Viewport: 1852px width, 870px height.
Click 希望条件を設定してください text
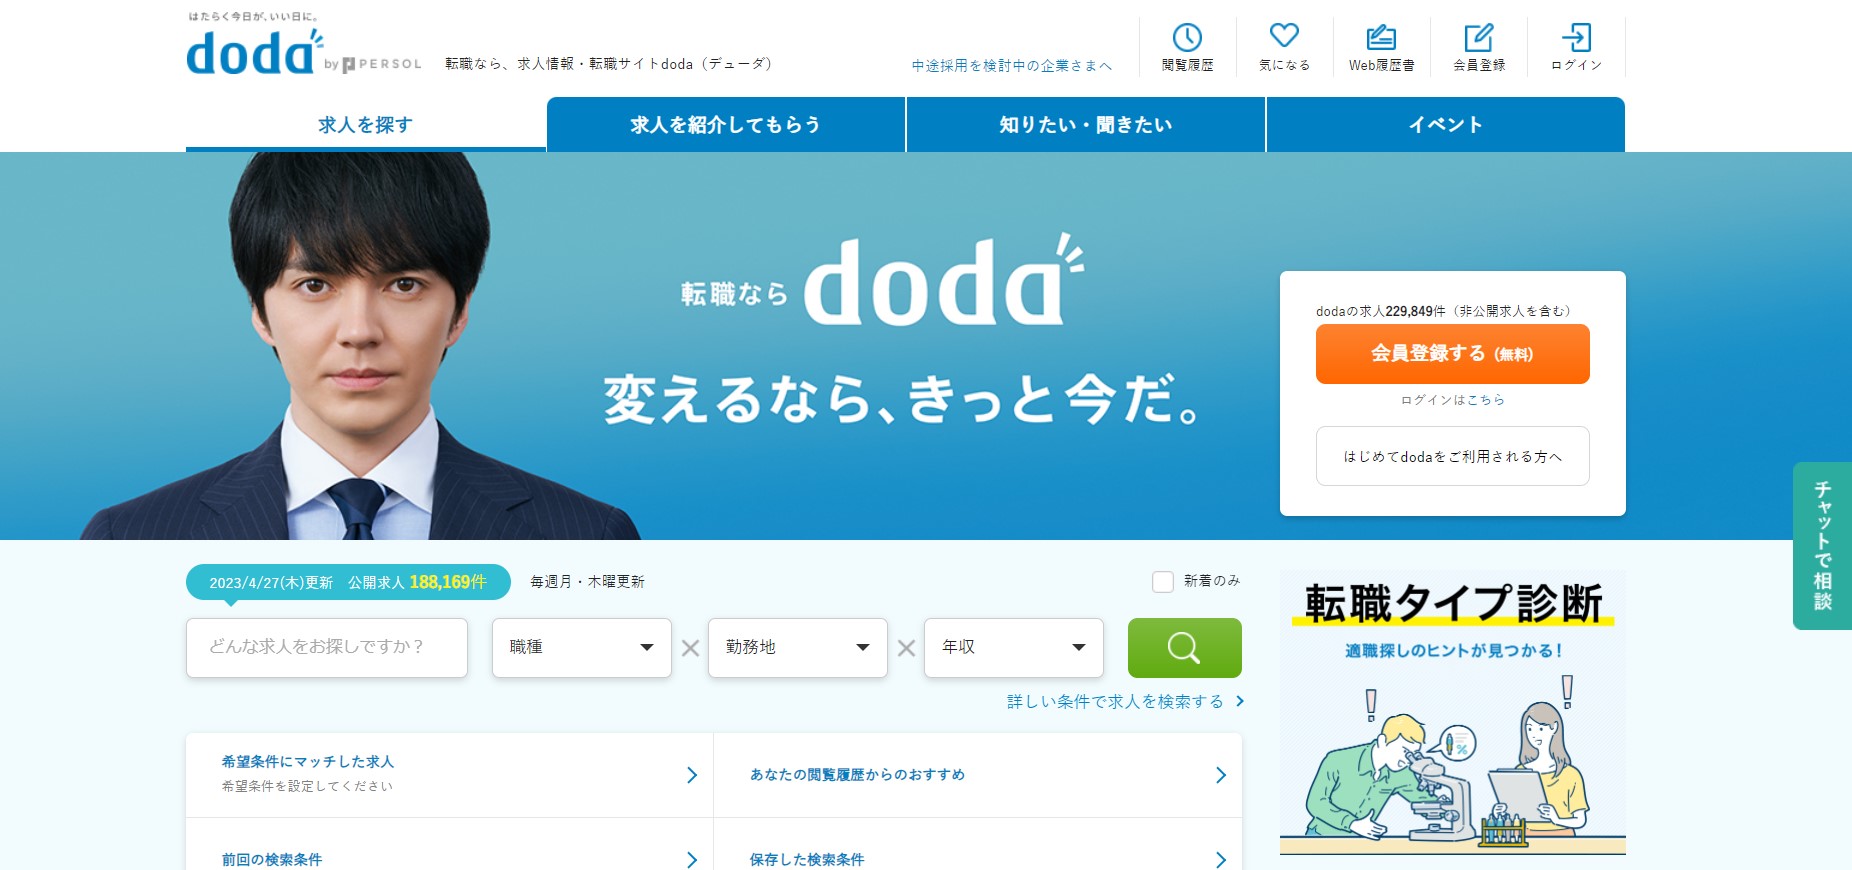pos(307,787)
